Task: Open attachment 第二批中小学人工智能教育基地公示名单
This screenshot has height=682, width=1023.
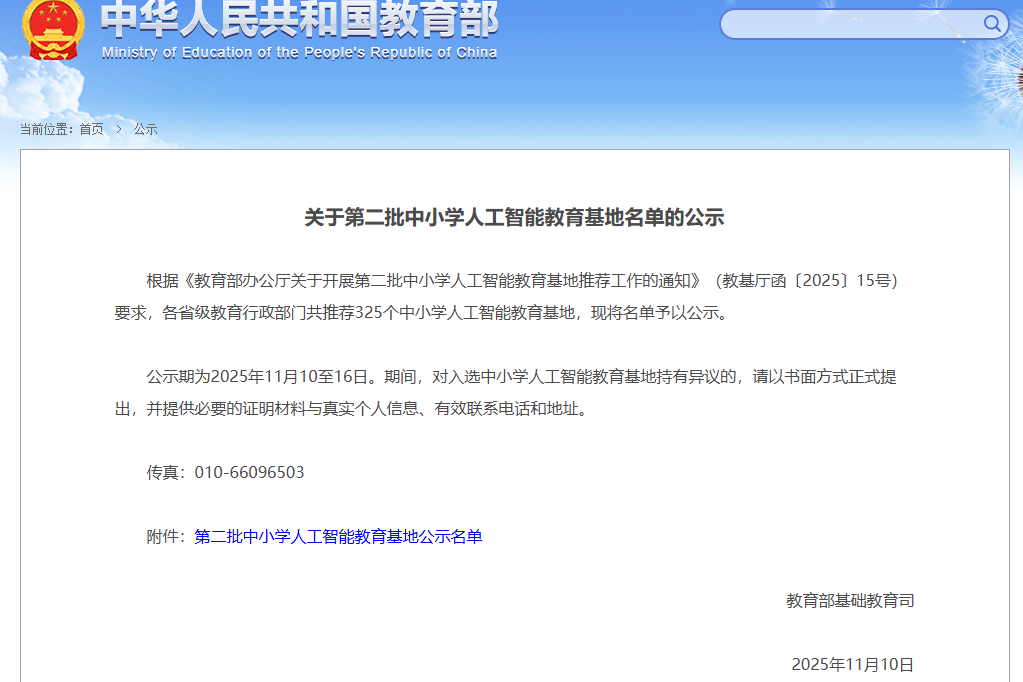Action: 338,537
